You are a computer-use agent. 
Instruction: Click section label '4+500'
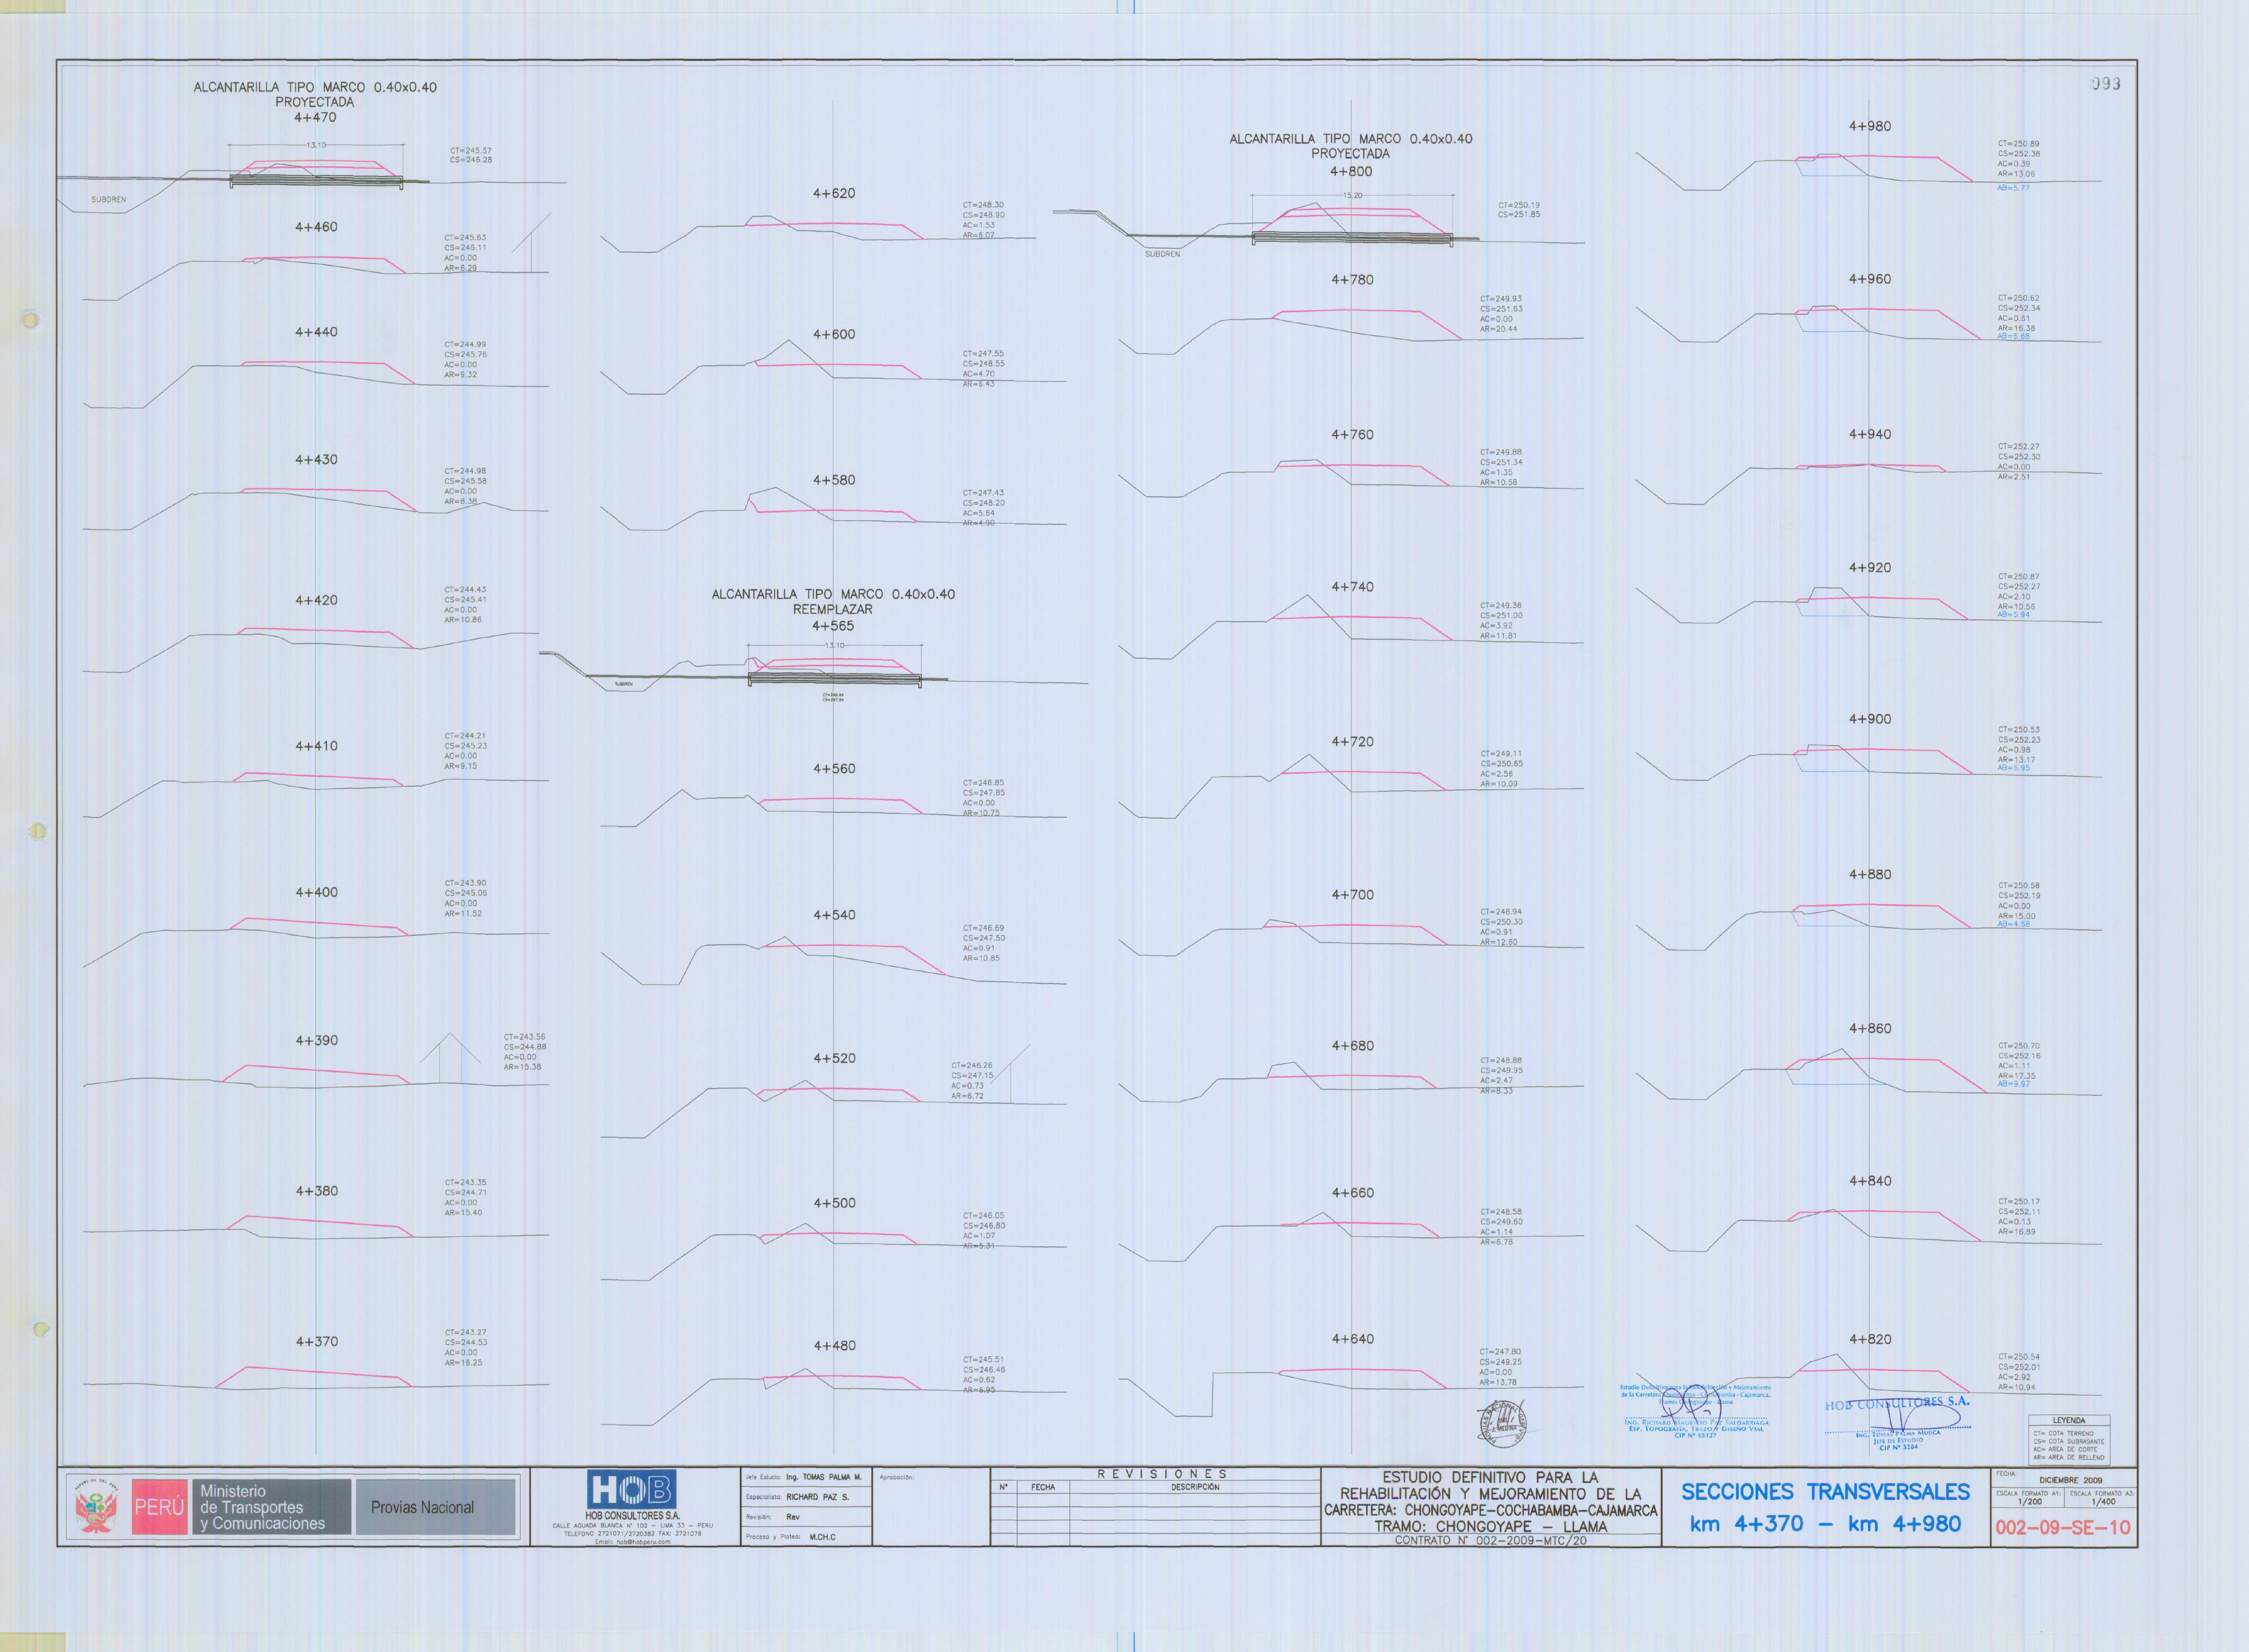tap(834, 1203)
